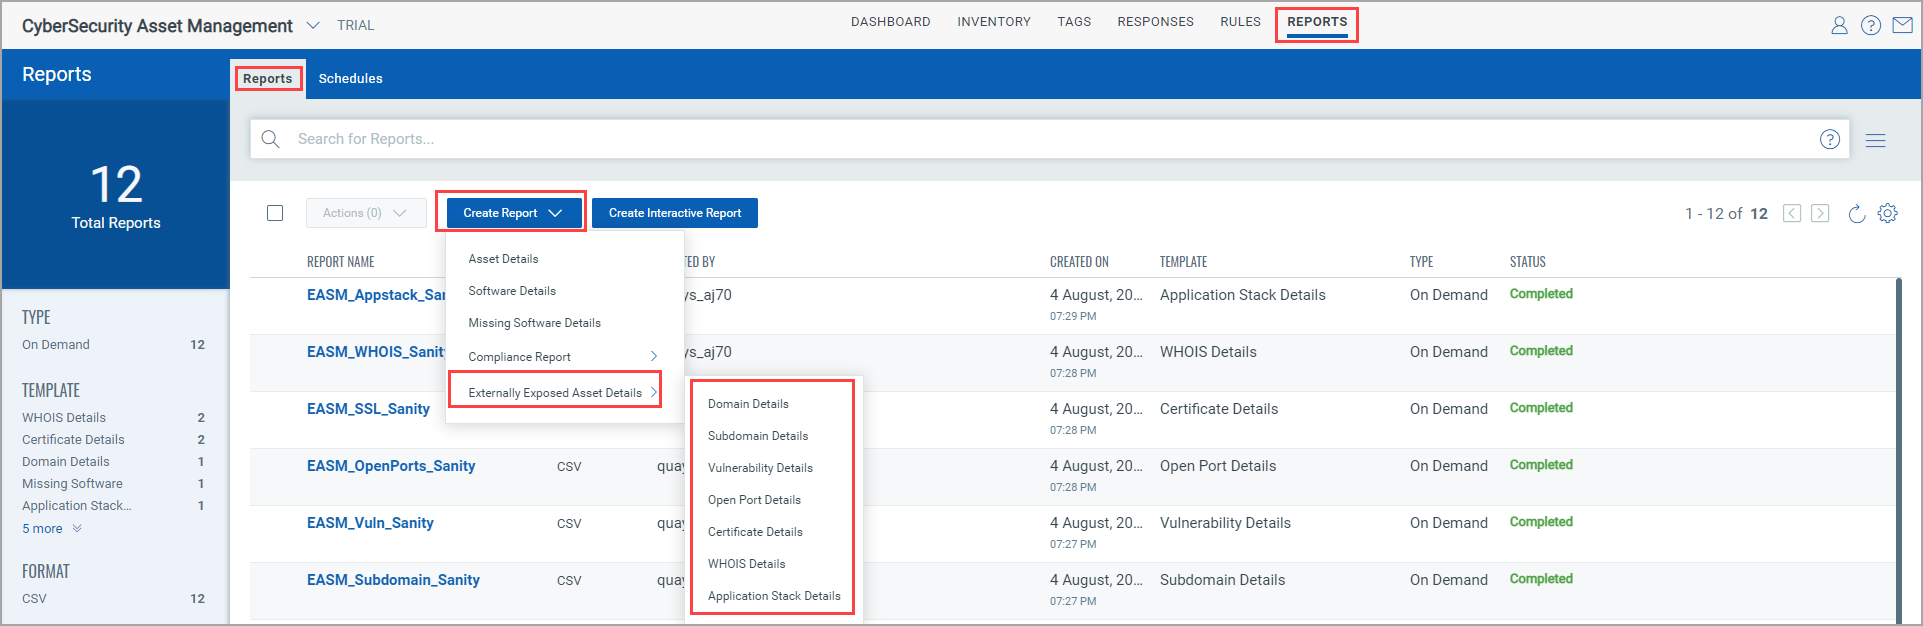Select Vulnerability Details from submenu
This screenshot has height=626, width=1923.
(760, 468)
